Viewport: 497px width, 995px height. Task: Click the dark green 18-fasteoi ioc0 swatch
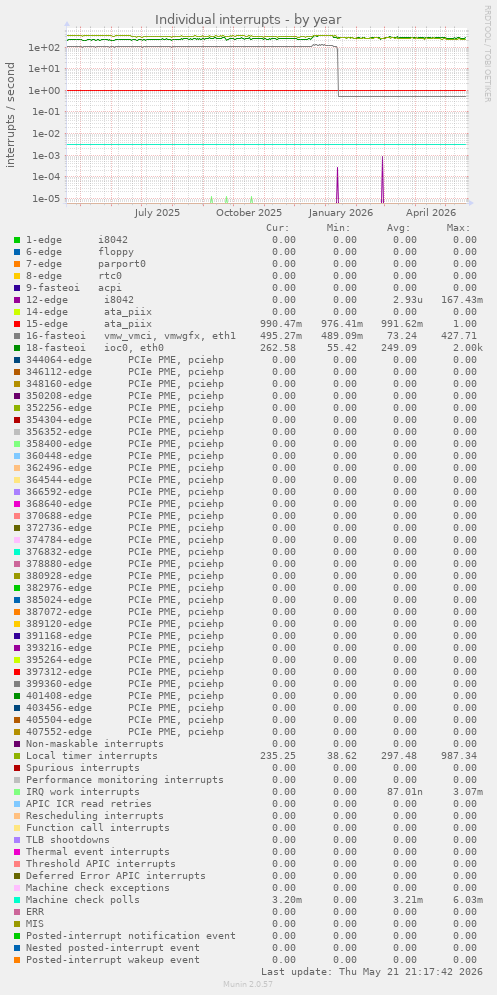17,348
